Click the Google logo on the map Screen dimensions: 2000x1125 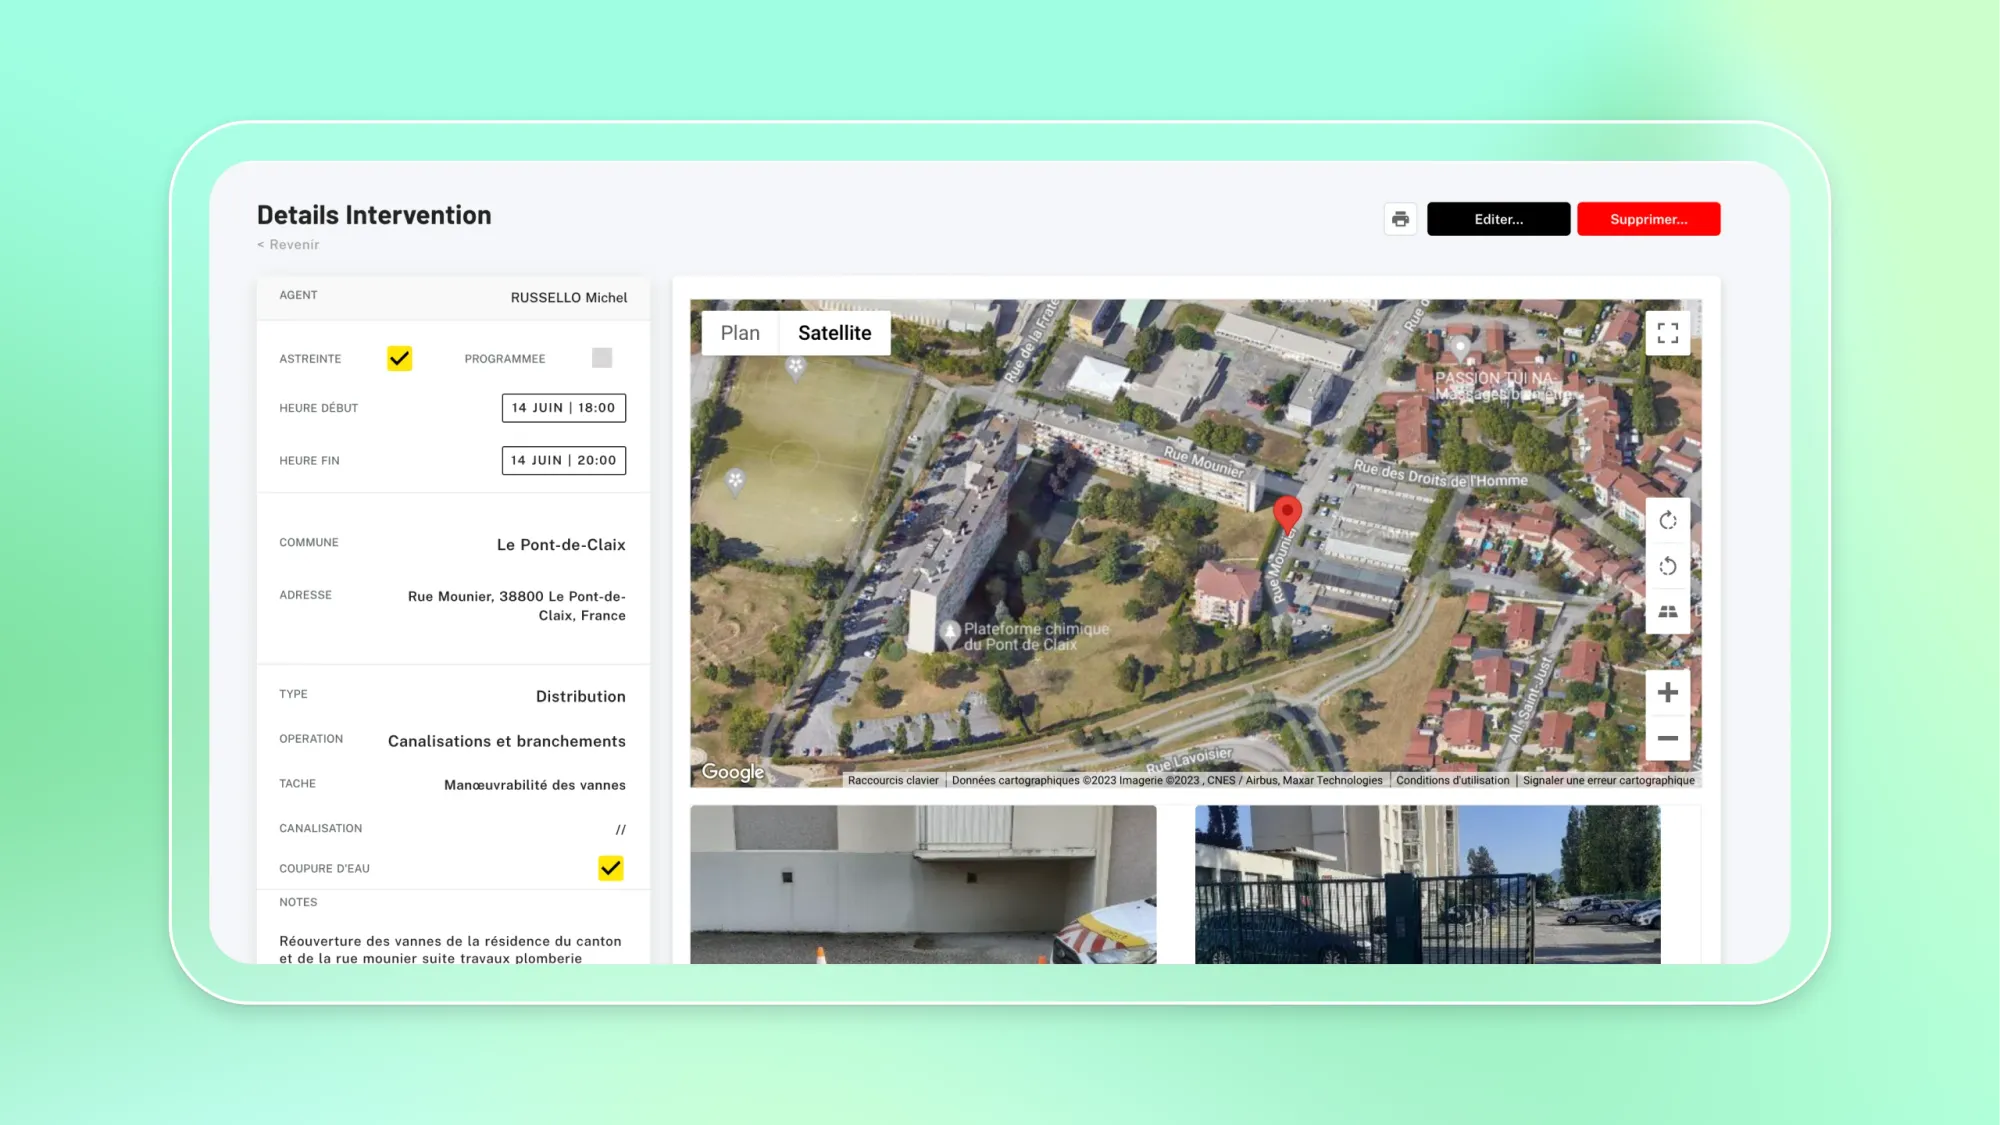(x=733, y=771)
